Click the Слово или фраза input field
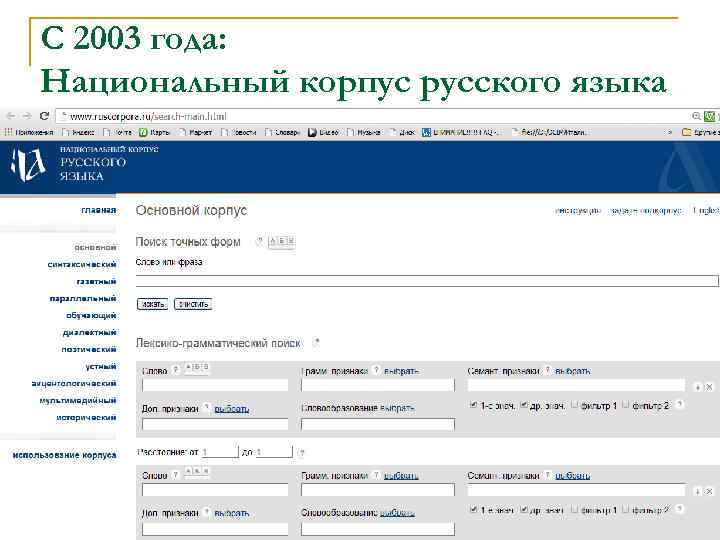 427,281
